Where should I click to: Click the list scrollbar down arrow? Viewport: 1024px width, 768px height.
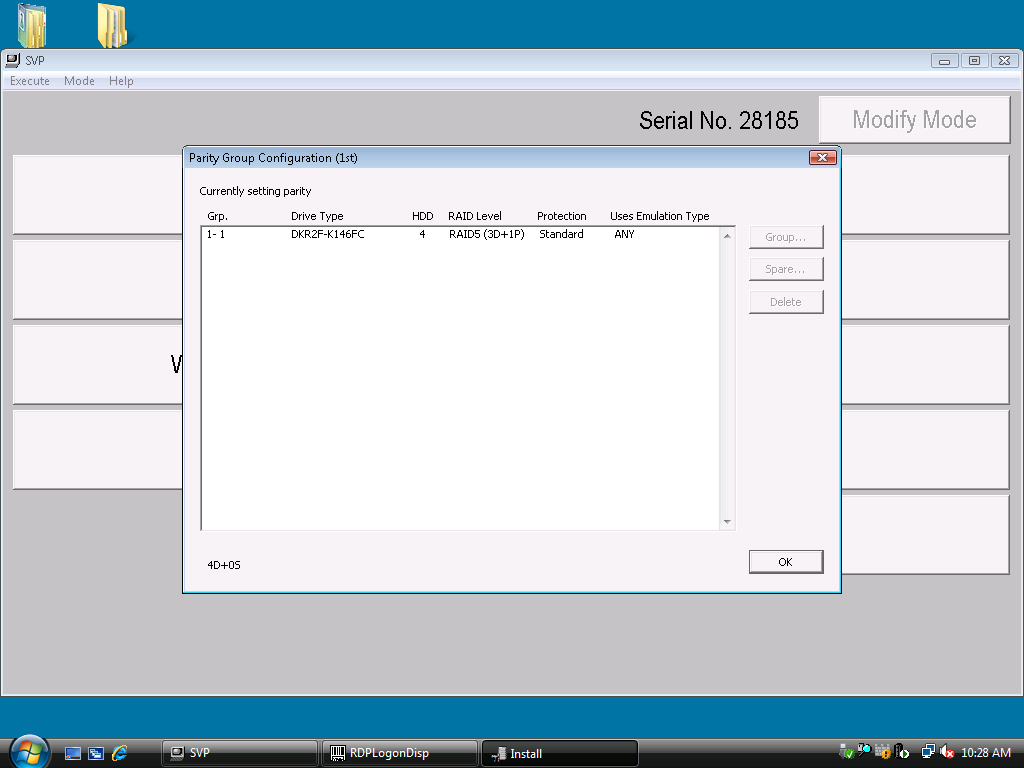727,522
